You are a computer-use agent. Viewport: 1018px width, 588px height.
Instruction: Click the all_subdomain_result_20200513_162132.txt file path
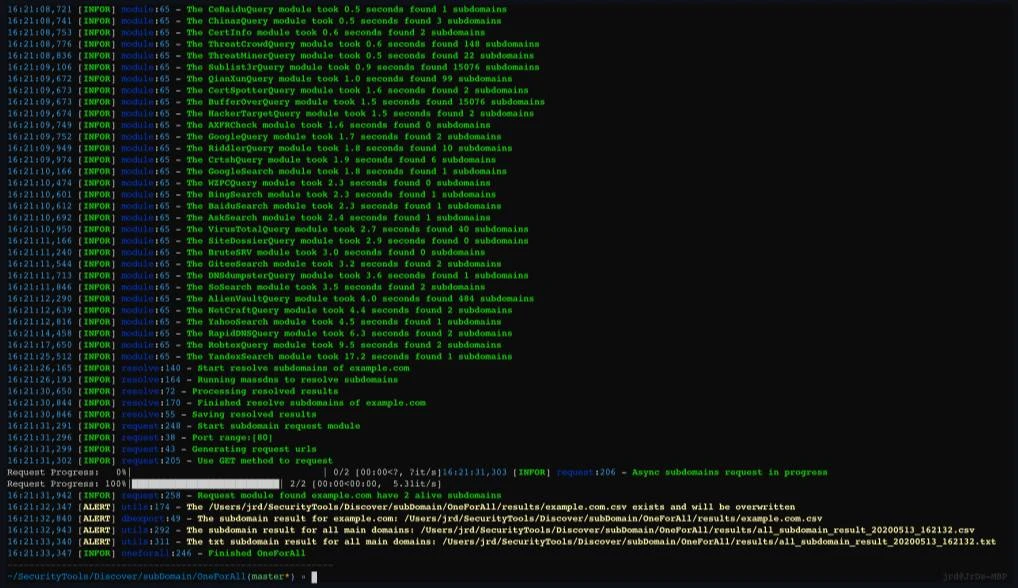pos(719,542)
